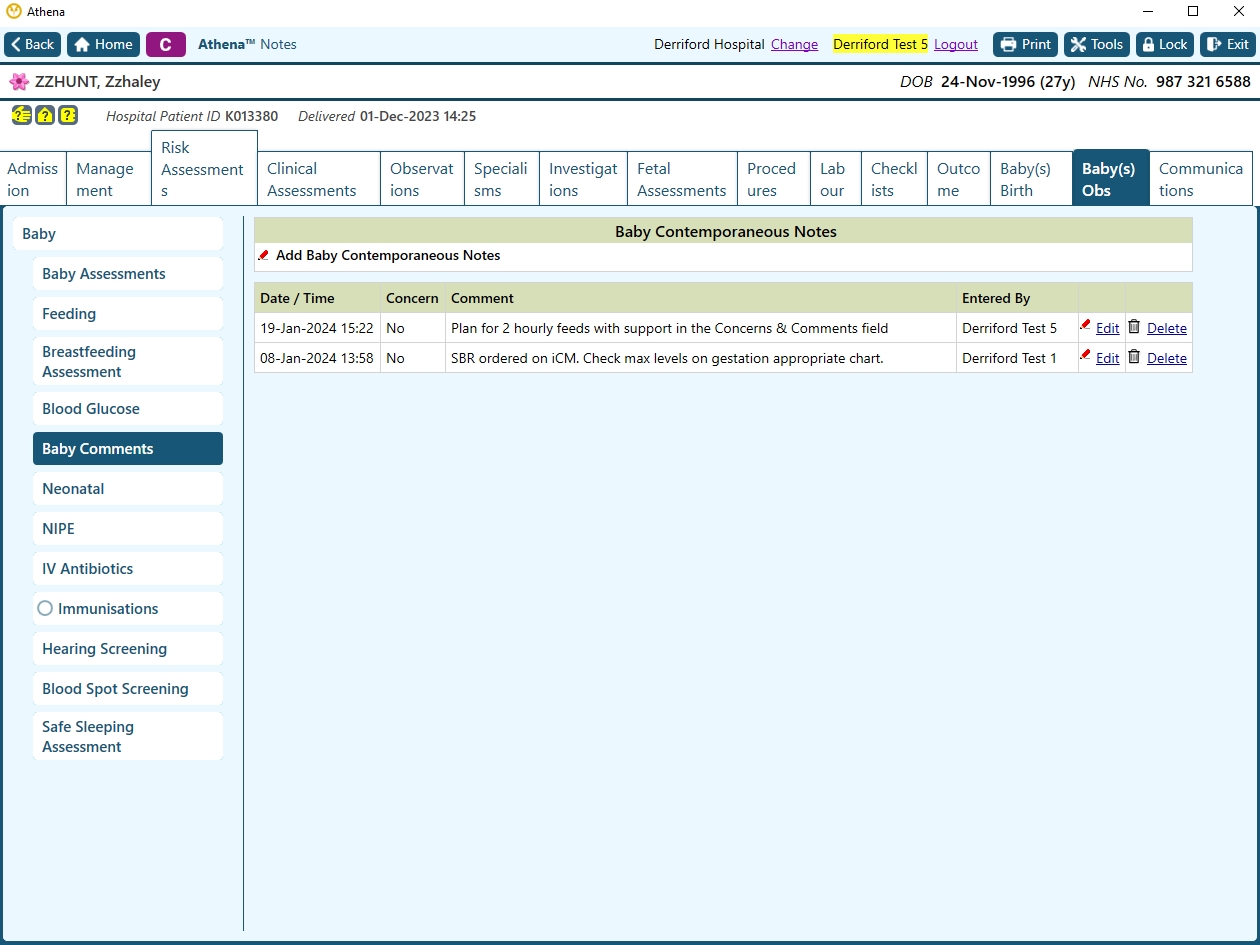The width and height of the screenshot is (1260, 945).
Task: Edit the 19-Jan-2024 15:22 note
Action: click(x=1107, y=328)
